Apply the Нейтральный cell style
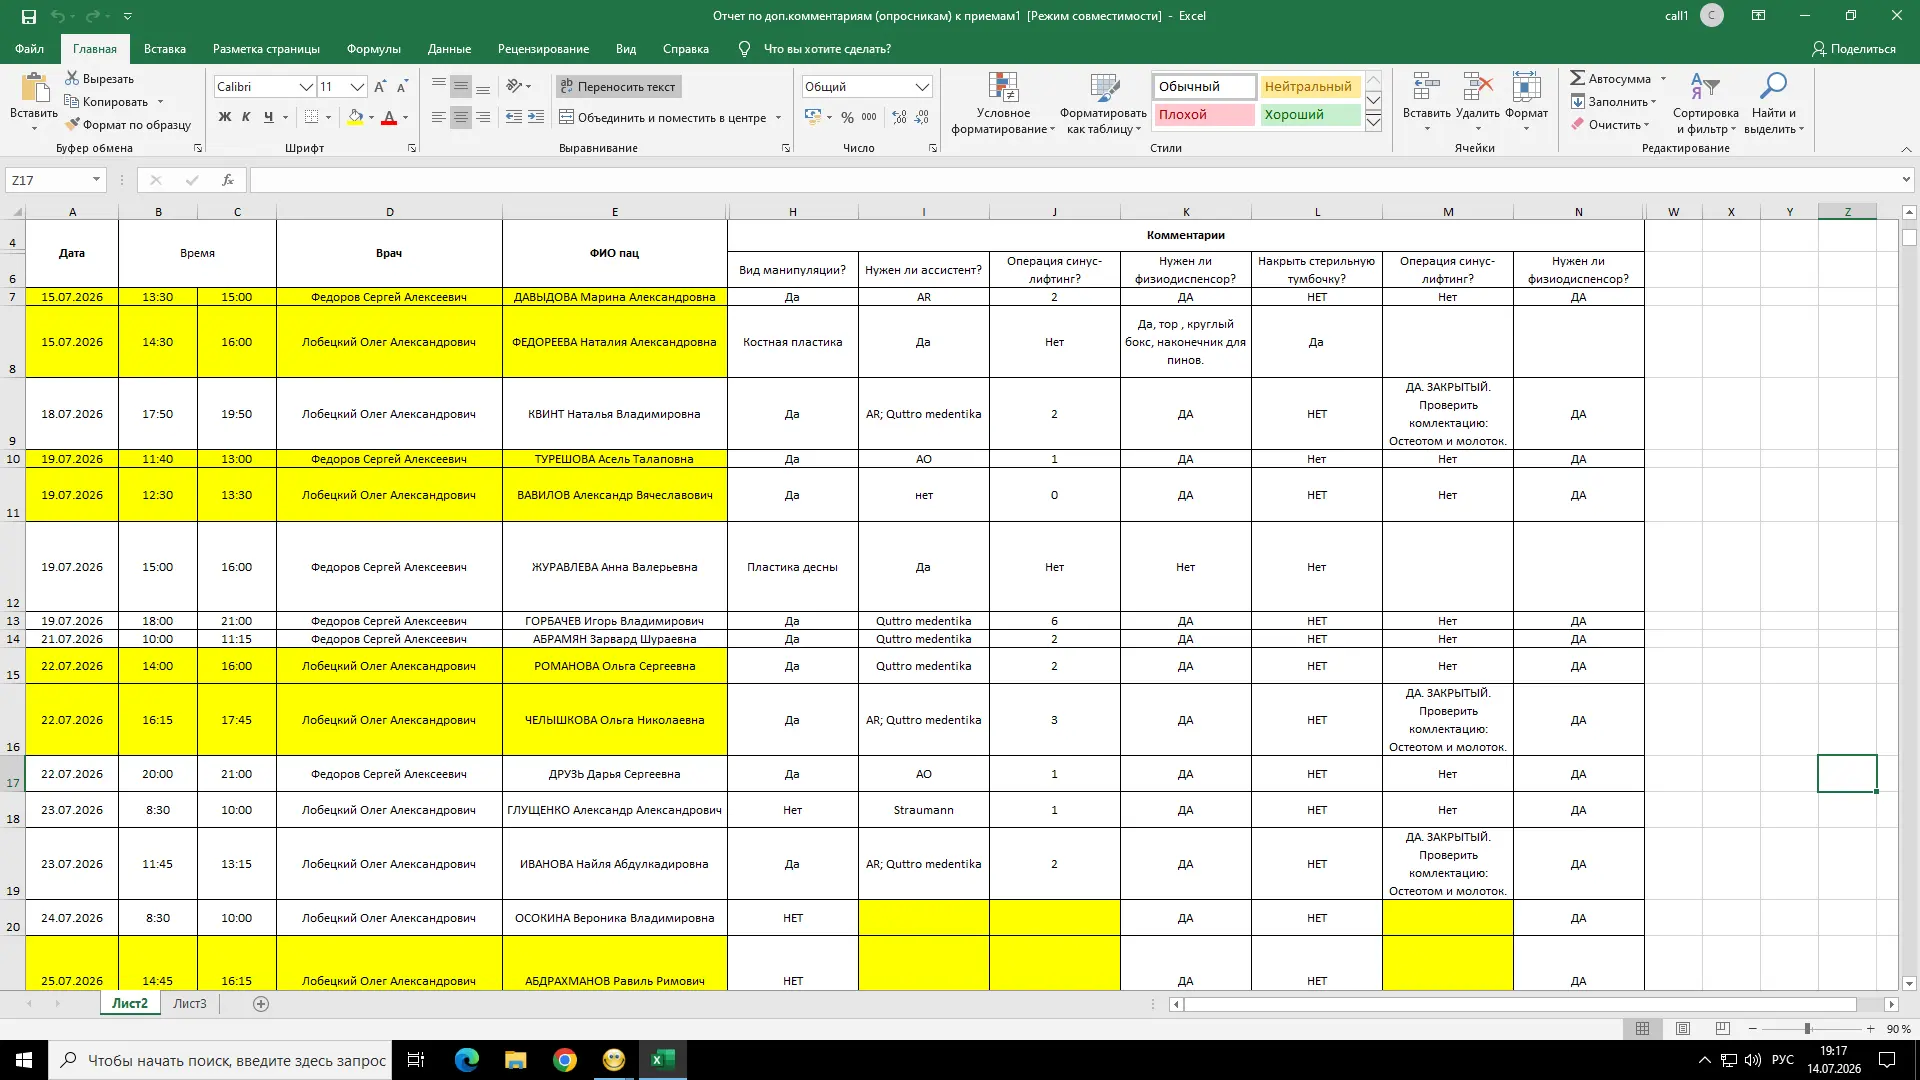The image size is (1920, 1080). [x=1310, y=87]
